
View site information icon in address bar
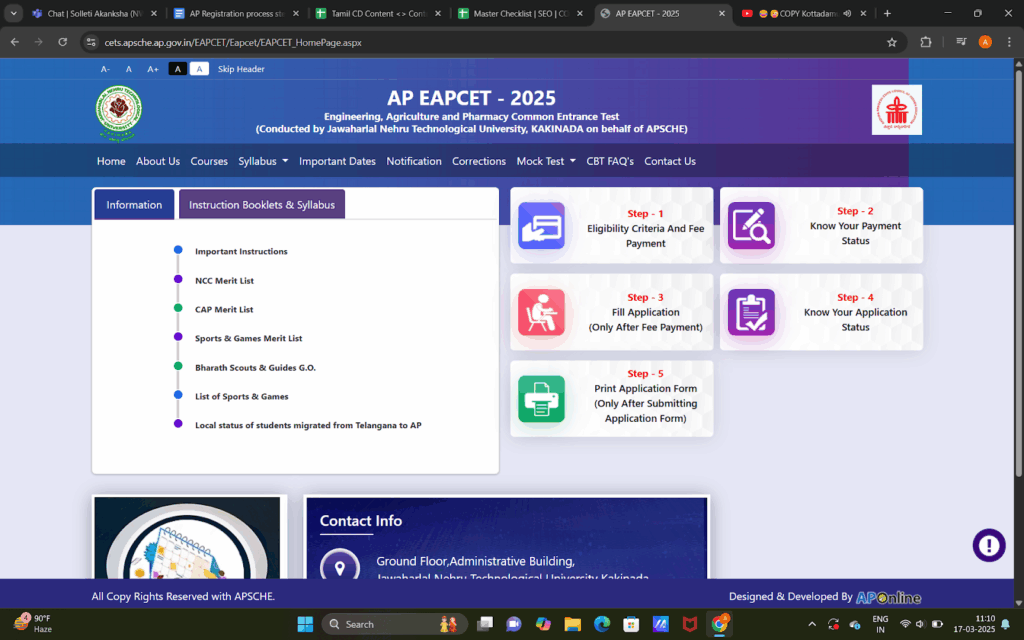(91, 42)
